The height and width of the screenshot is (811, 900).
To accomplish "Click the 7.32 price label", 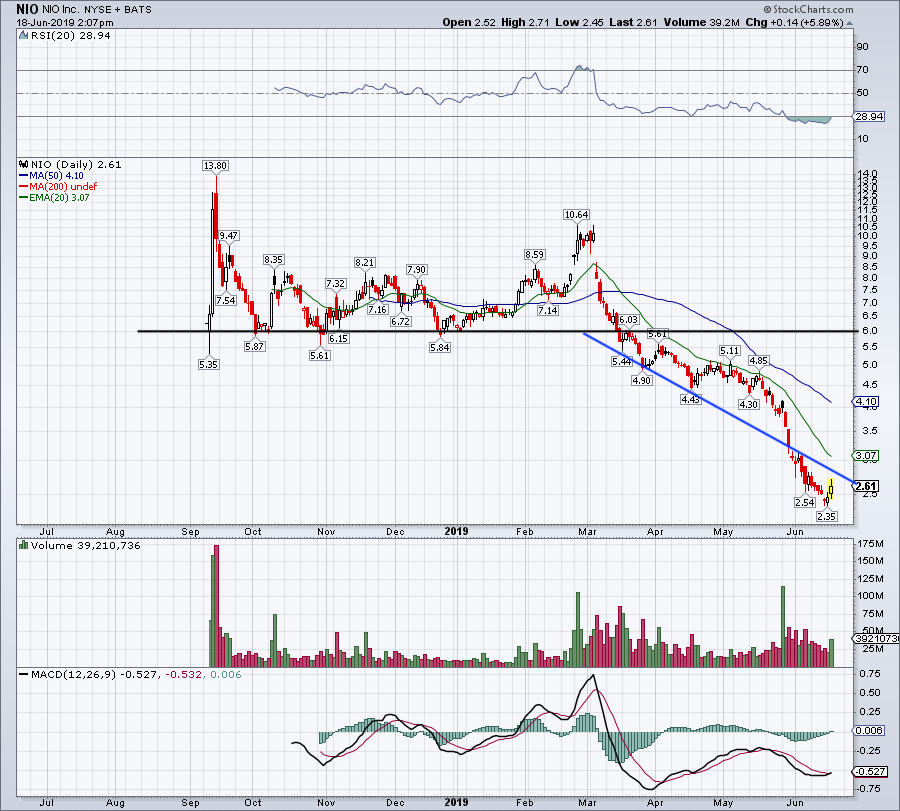I will pyautogui.click(x=335, y=284).
